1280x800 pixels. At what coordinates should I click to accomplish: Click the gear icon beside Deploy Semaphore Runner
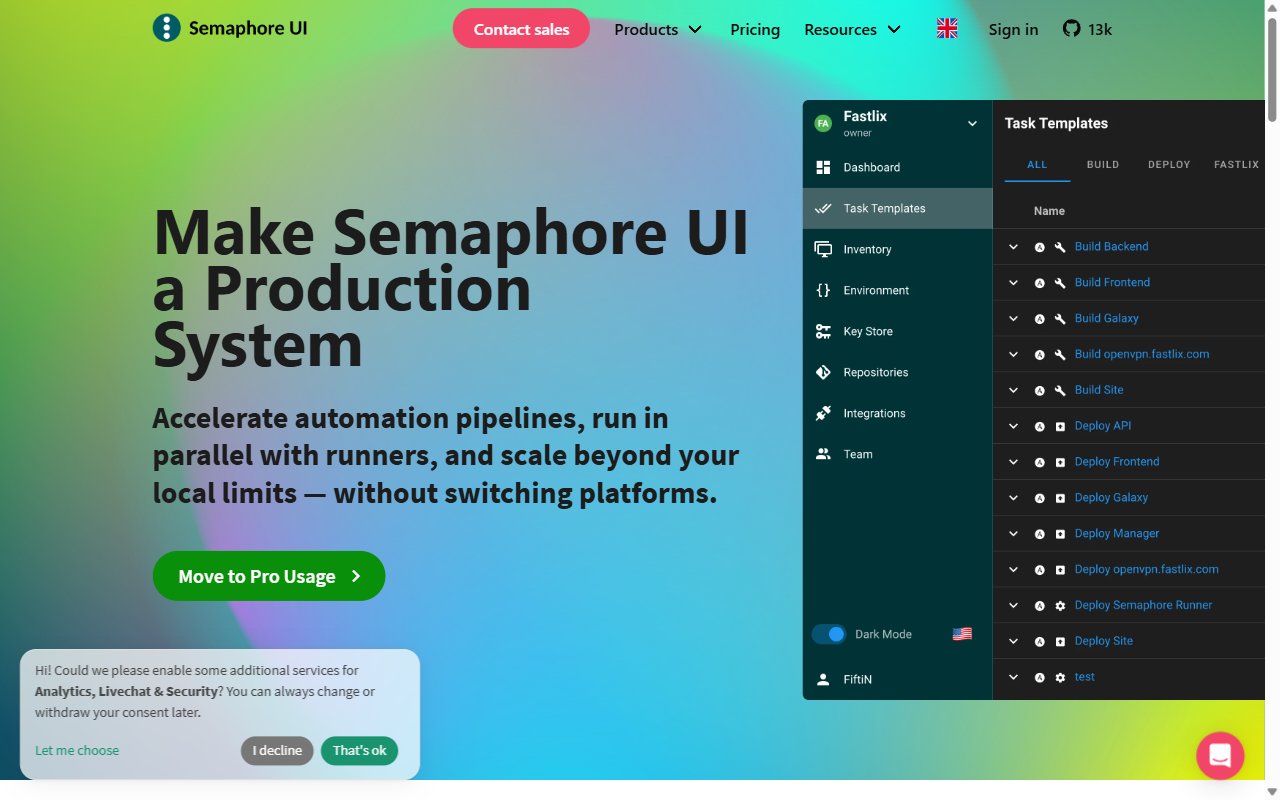[1060, 606]
